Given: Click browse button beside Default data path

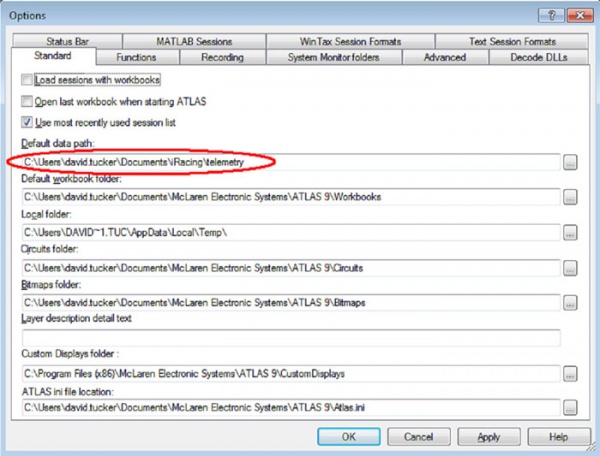Looking at the screenshot, I should (x=570, y=162).
